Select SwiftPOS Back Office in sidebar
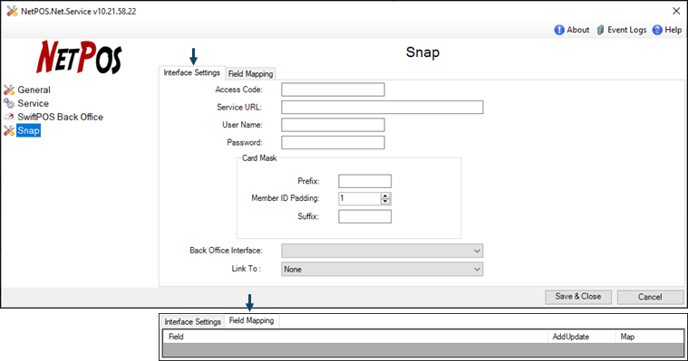 60,117
